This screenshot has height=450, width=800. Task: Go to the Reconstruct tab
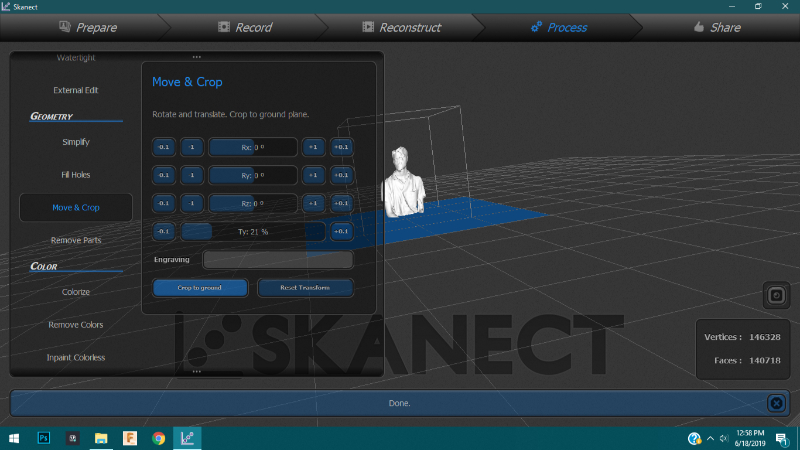pyautogui.click(x=402, y=28)
